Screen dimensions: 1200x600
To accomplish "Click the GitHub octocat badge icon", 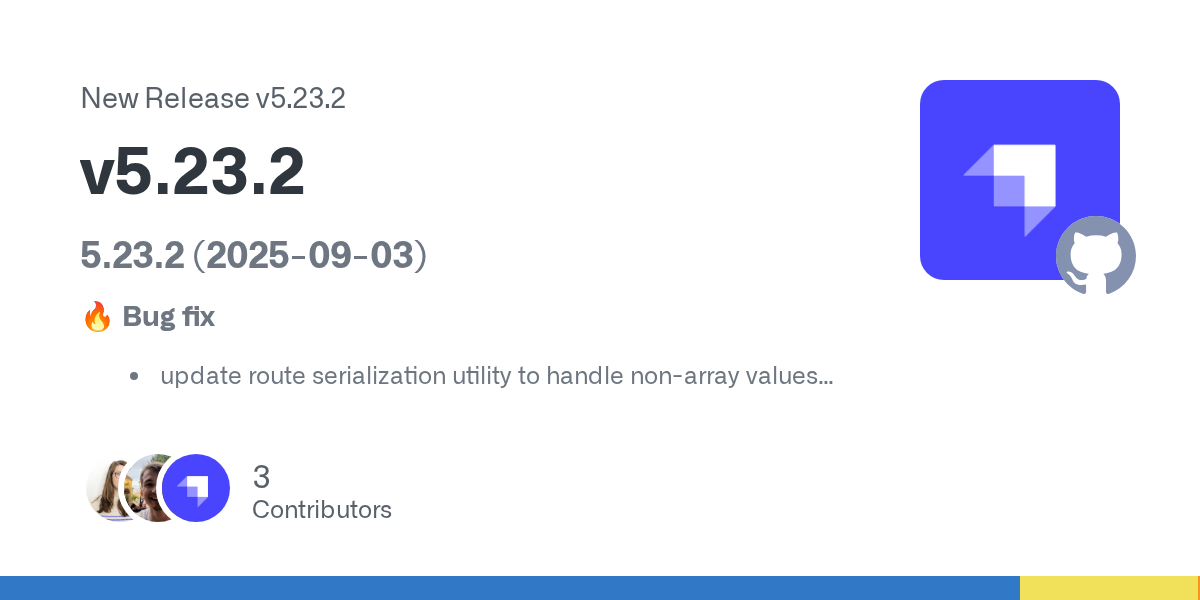I will [1096, 256].
